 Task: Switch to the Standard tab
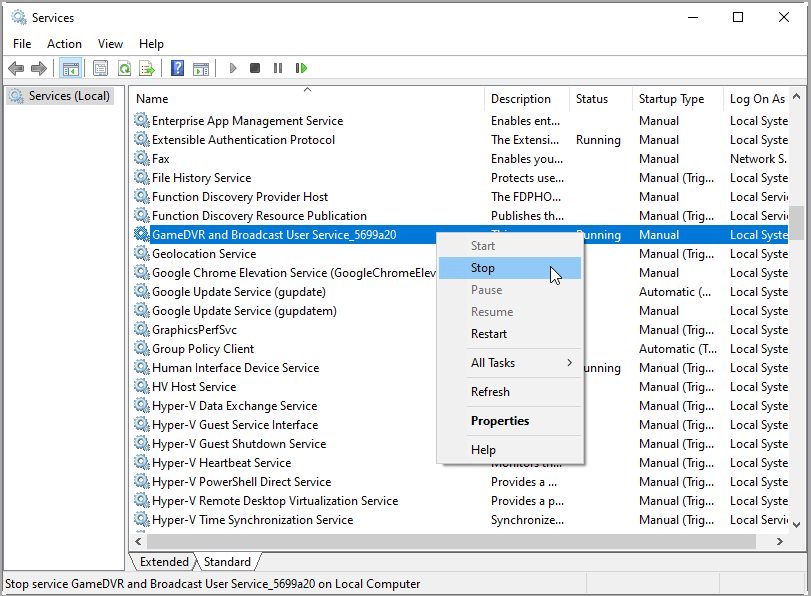tap(227, 562)
